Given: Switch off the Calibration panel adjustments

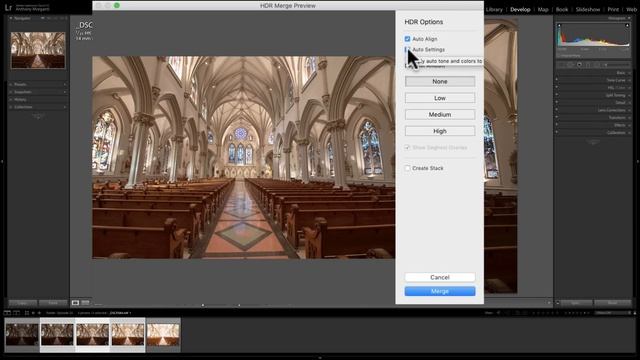Looking at the screenshot, I should pos(557,132).
